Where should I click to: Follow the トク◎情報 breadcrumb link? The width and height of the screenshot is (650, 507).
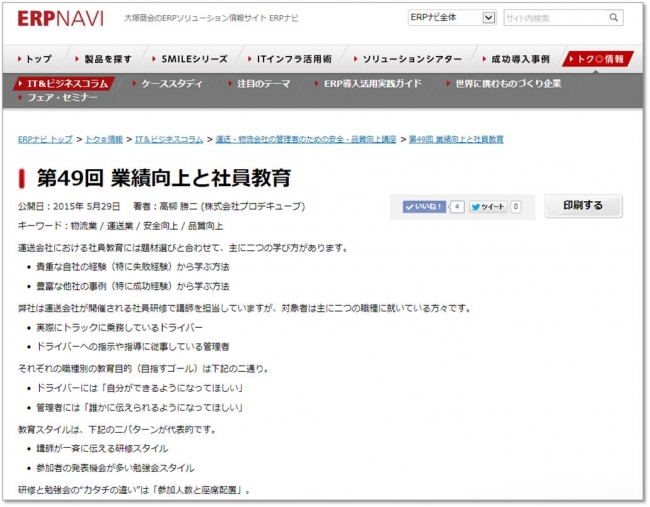coord(104,139)
